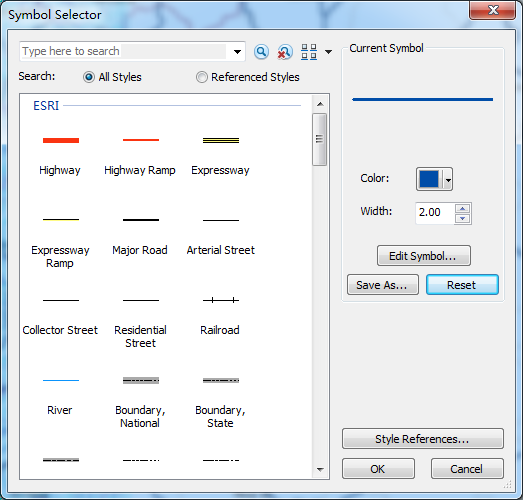Pick the Major Road symbol
Image resolution: width=523 pixels, height=500 pixels.
tap(140, 237)
